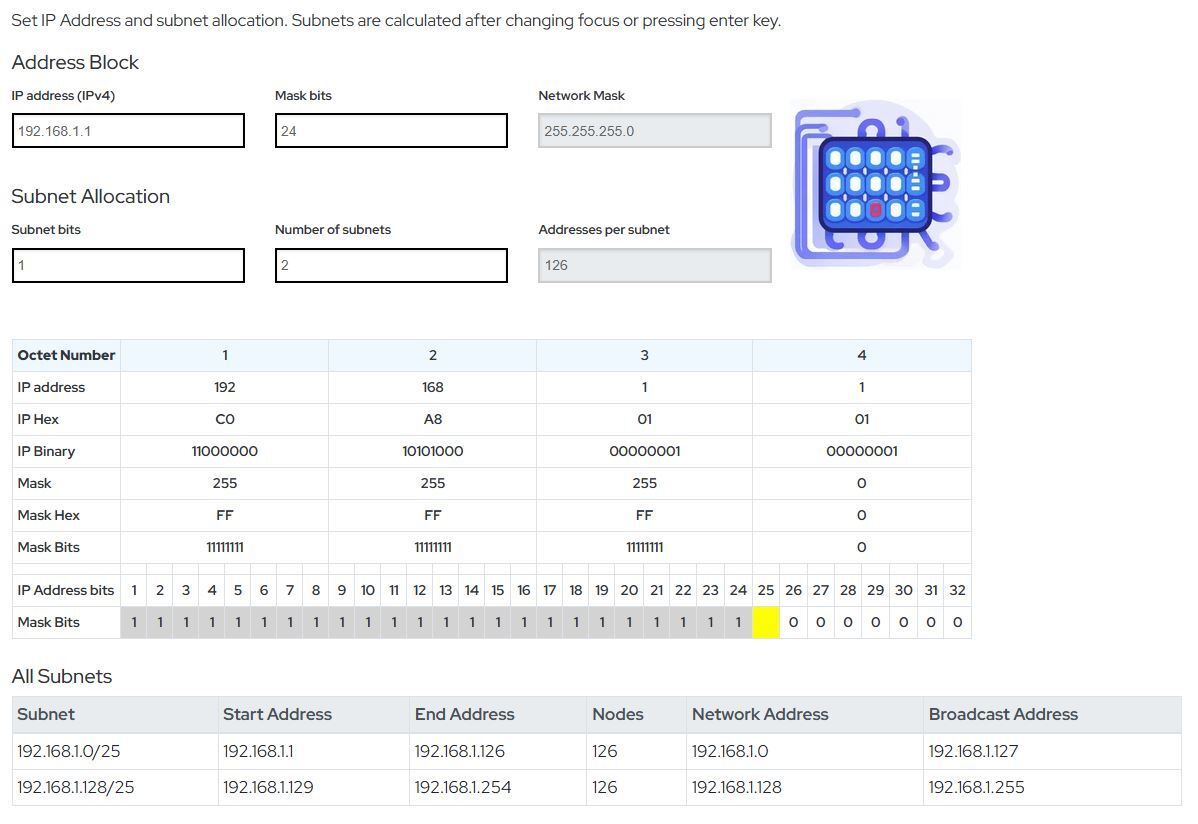The image size is (1198, 824).
Task: Select subnet 192.168.1.128/25 cell
Action: pos(115,787)
